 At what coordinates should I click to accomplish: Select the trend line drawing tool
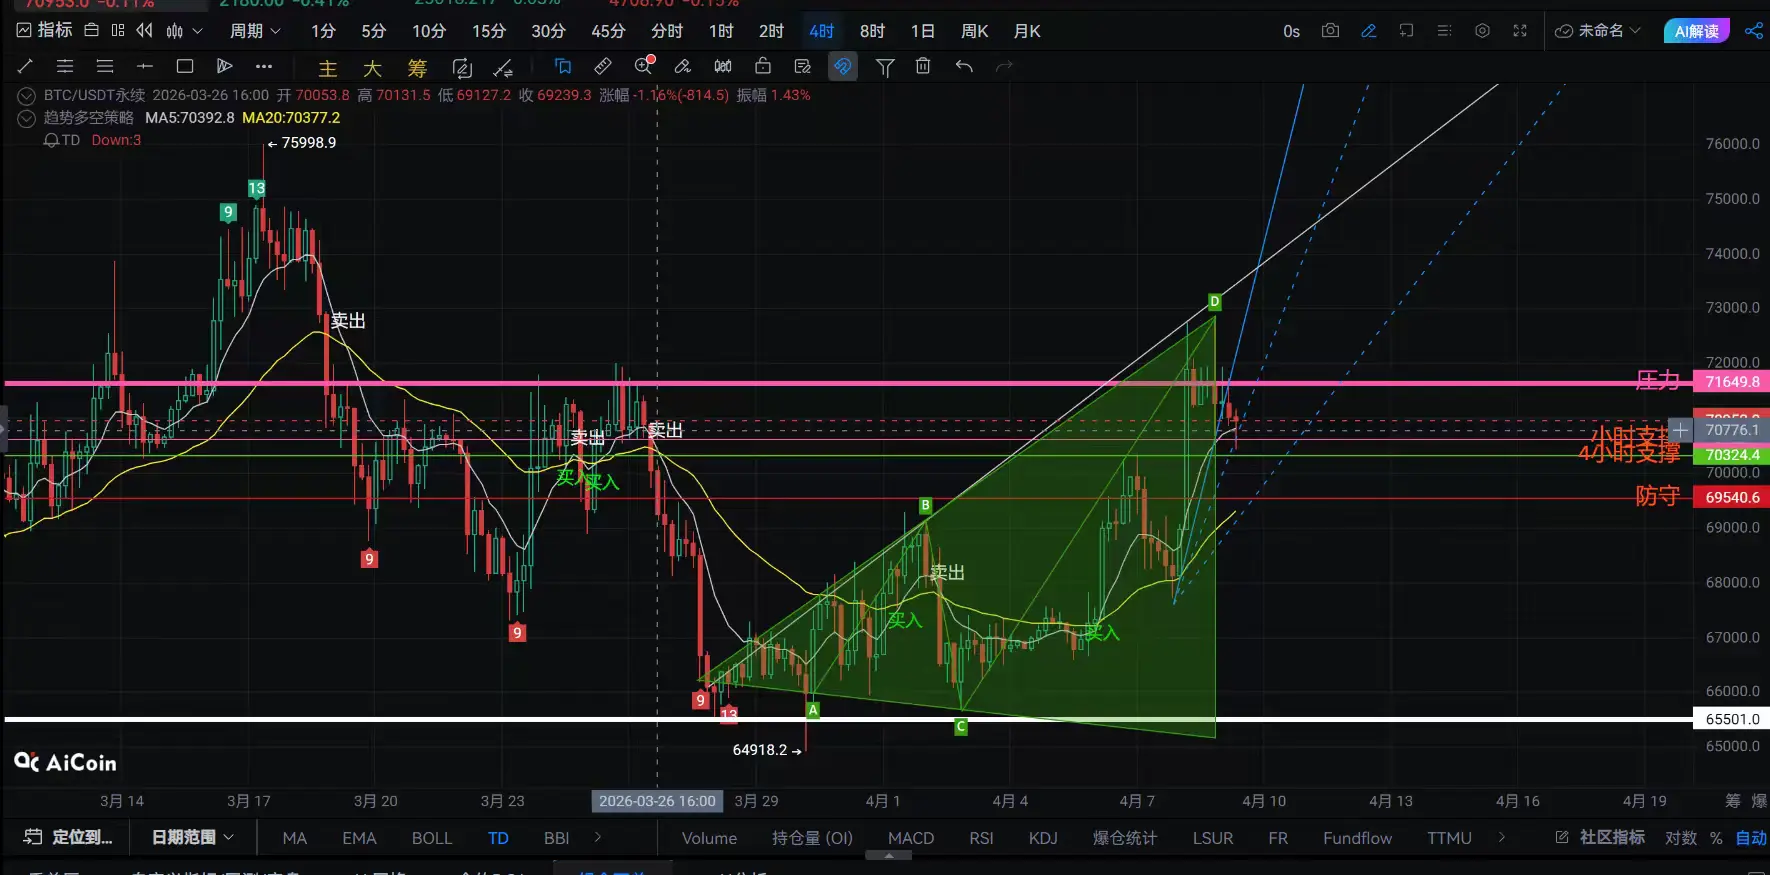[x=26, y=66]
